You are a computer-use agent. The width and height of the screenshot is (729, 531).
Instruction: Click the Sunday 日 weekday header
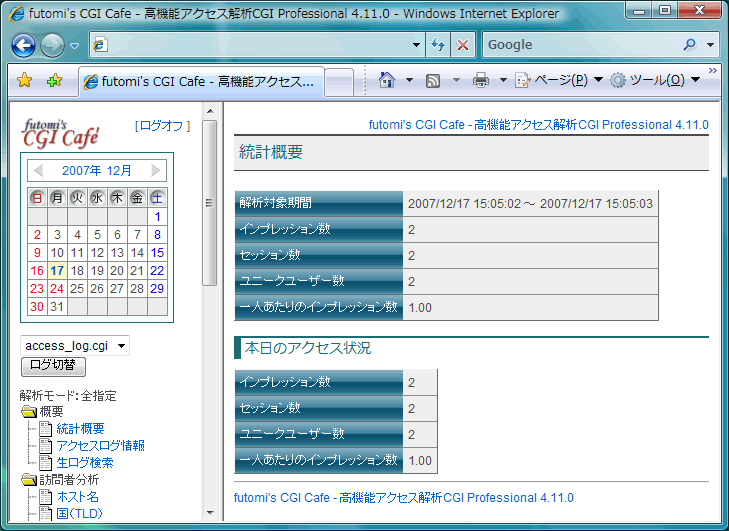[x=37, y=198]
